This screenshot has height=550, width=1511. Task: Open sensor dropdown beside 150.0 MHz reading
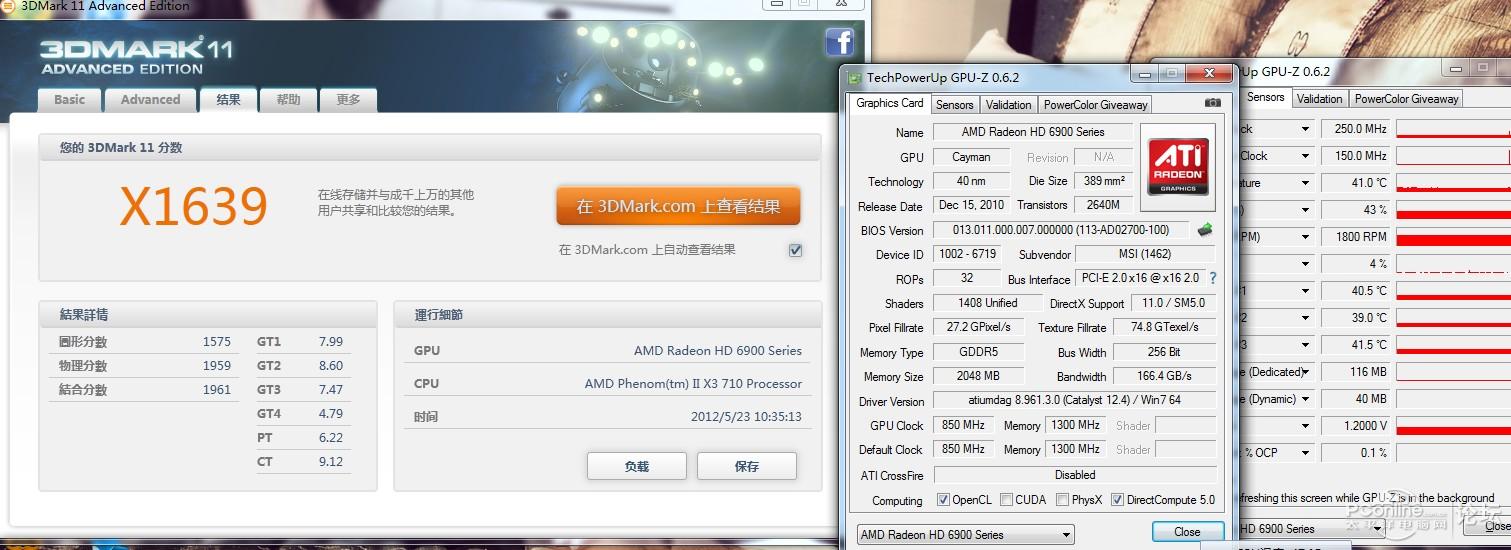[x=1305, y=156]
